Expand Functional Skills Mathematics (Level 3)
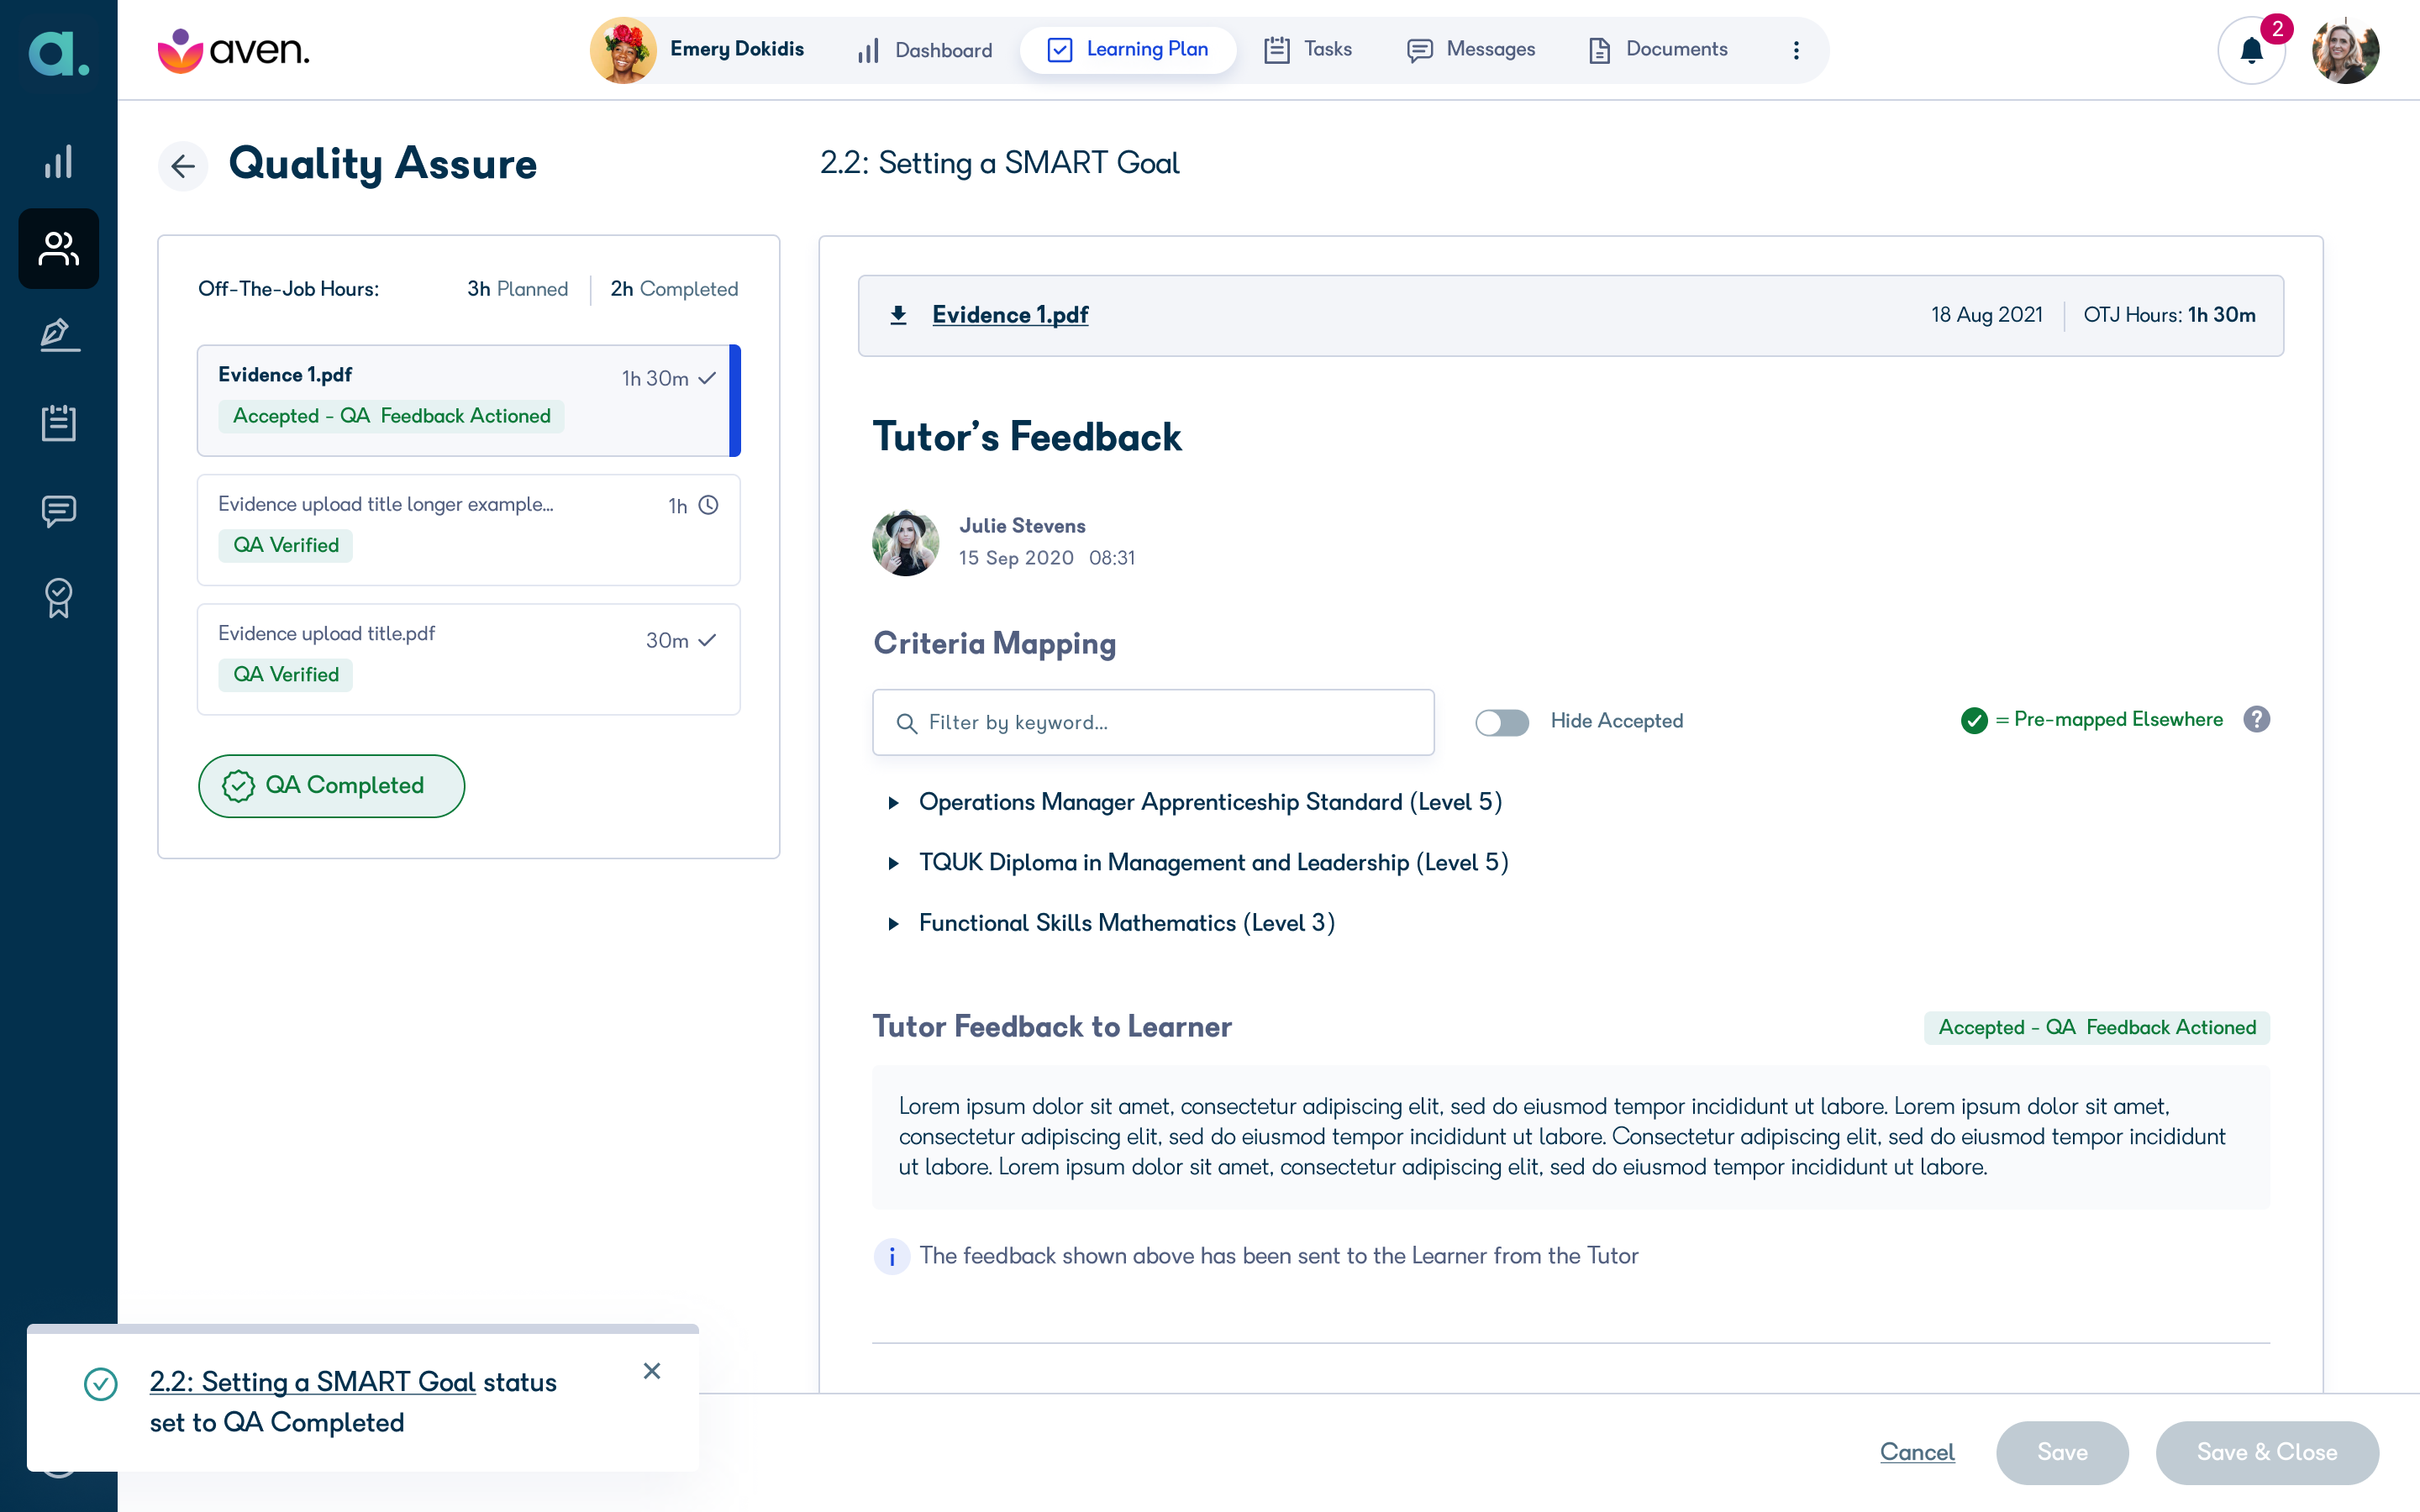 click(x=893, y=924)
